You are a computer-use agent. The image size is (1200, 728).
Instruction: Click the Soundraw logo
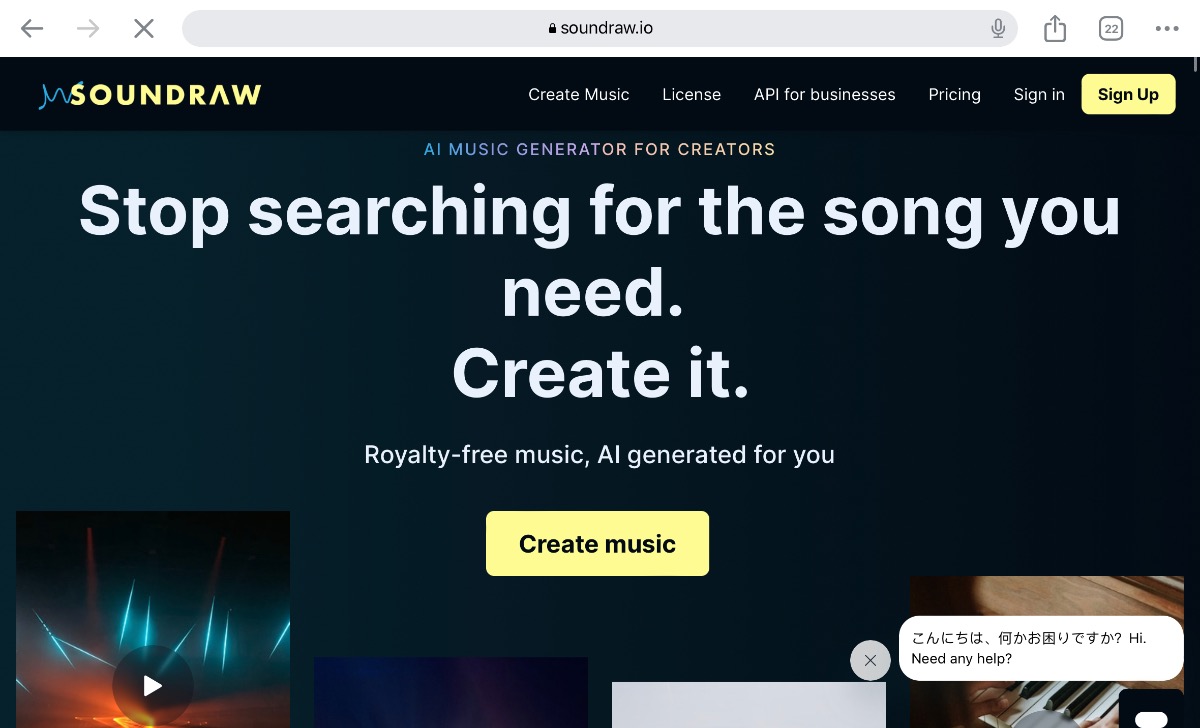click(x=150, y=94)
